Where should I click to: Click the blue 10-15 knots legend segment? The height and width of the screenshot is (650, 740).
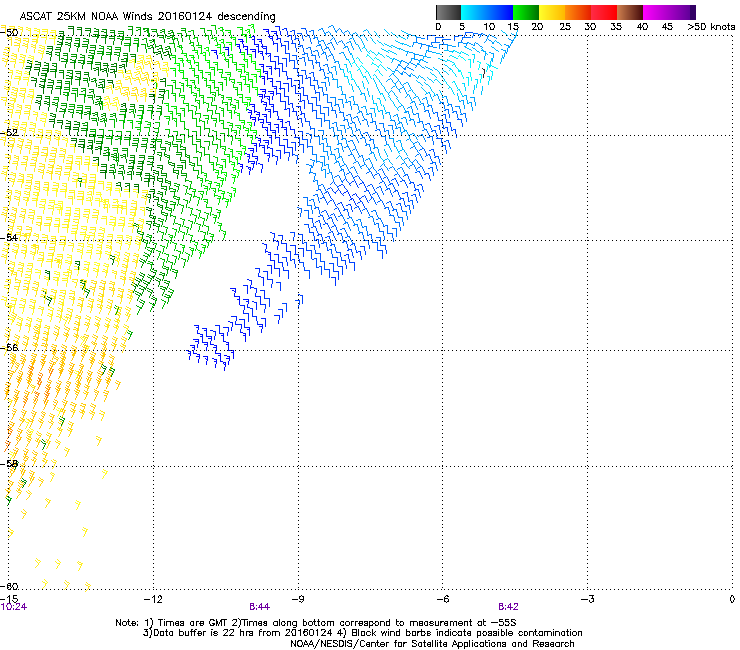(x=500, y=12)
